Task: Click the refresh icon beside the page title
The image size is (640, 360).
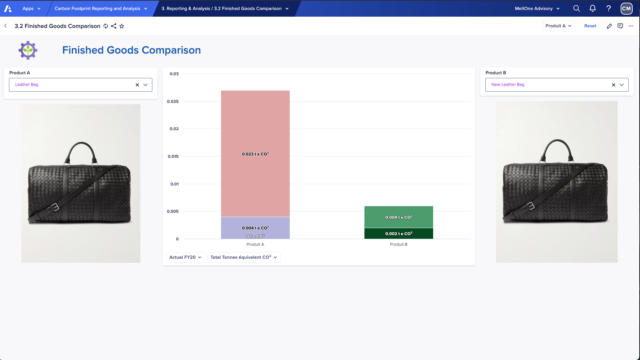Action: click(x=106, y=26)
